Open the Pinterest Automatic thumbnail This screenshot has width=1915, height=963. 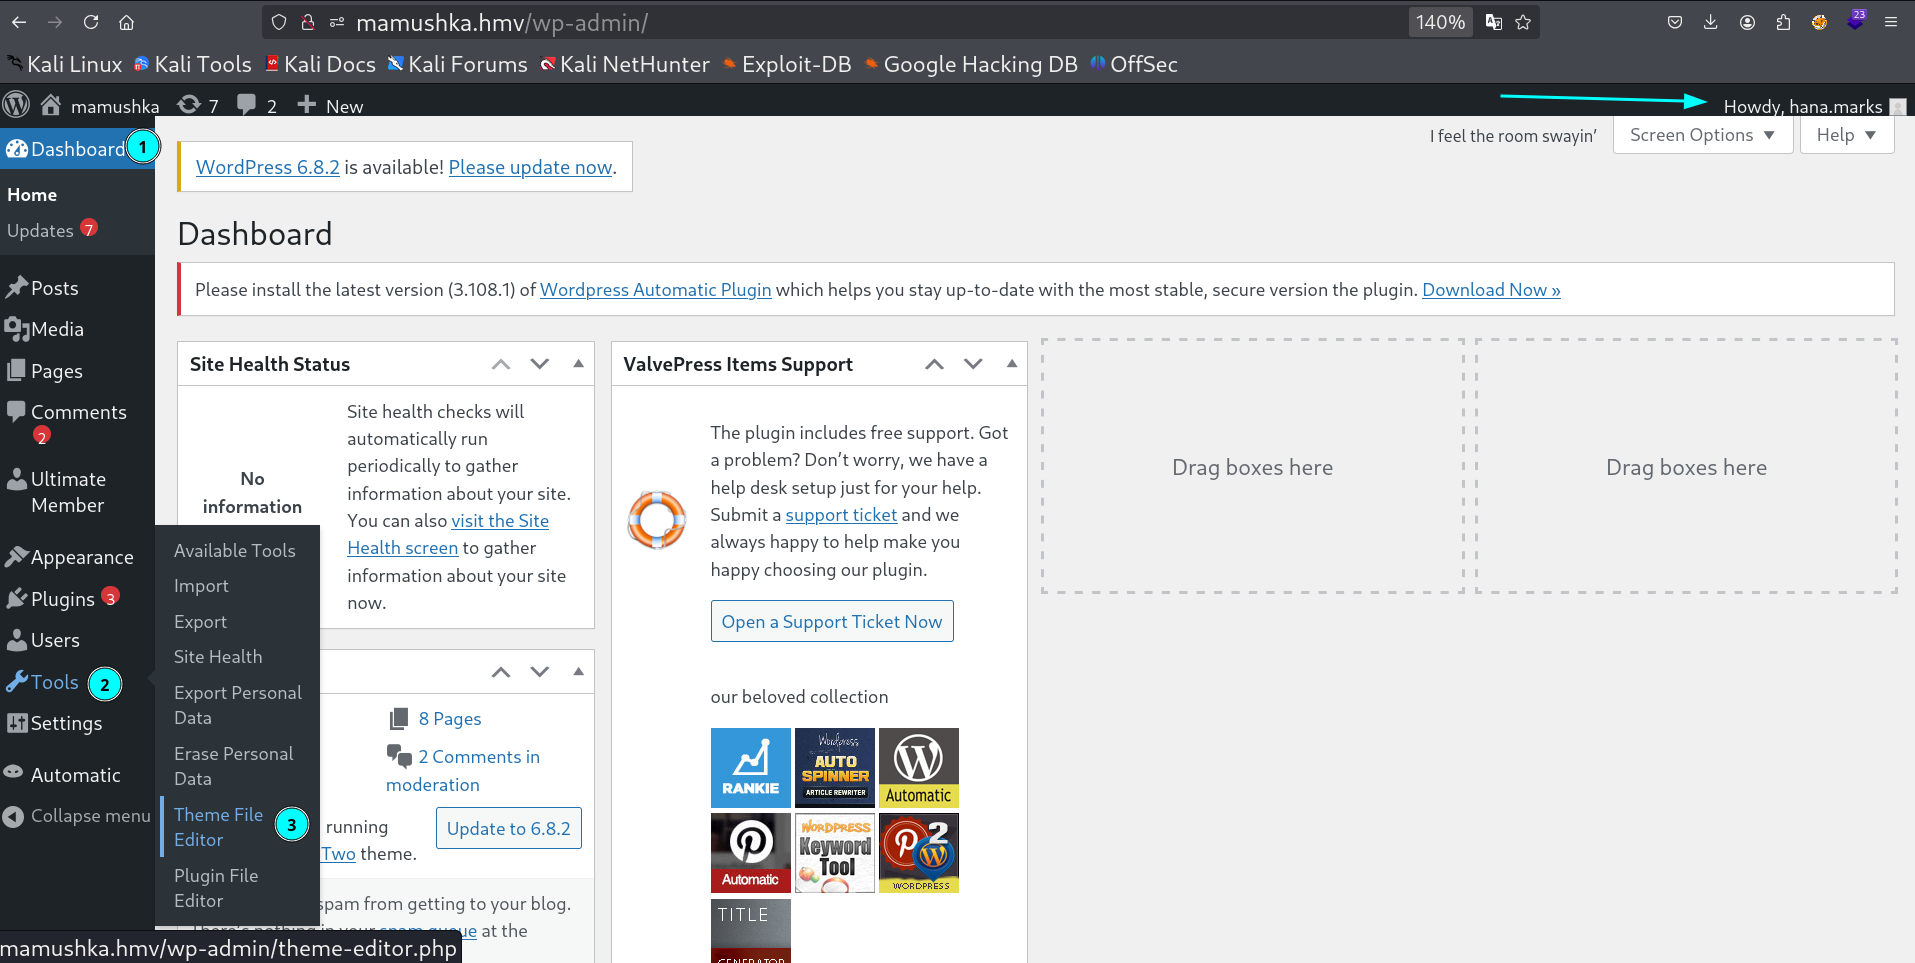[x=750, y=853]
